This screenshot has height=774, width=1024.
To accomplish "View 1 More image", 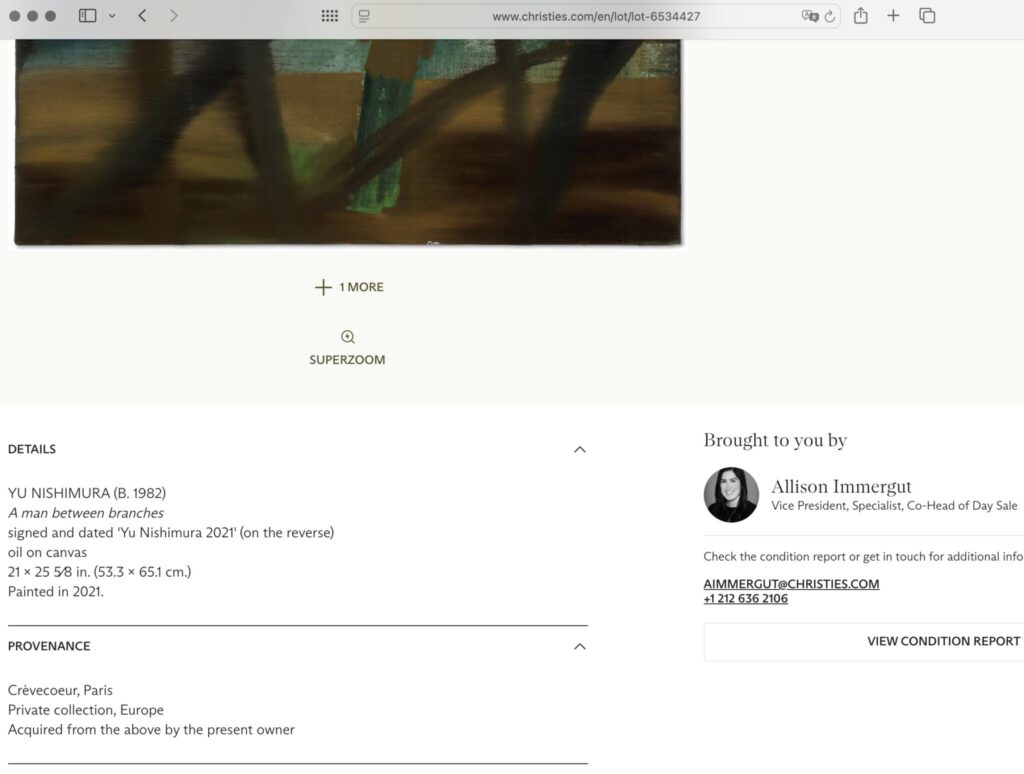I will click(349, 287).
